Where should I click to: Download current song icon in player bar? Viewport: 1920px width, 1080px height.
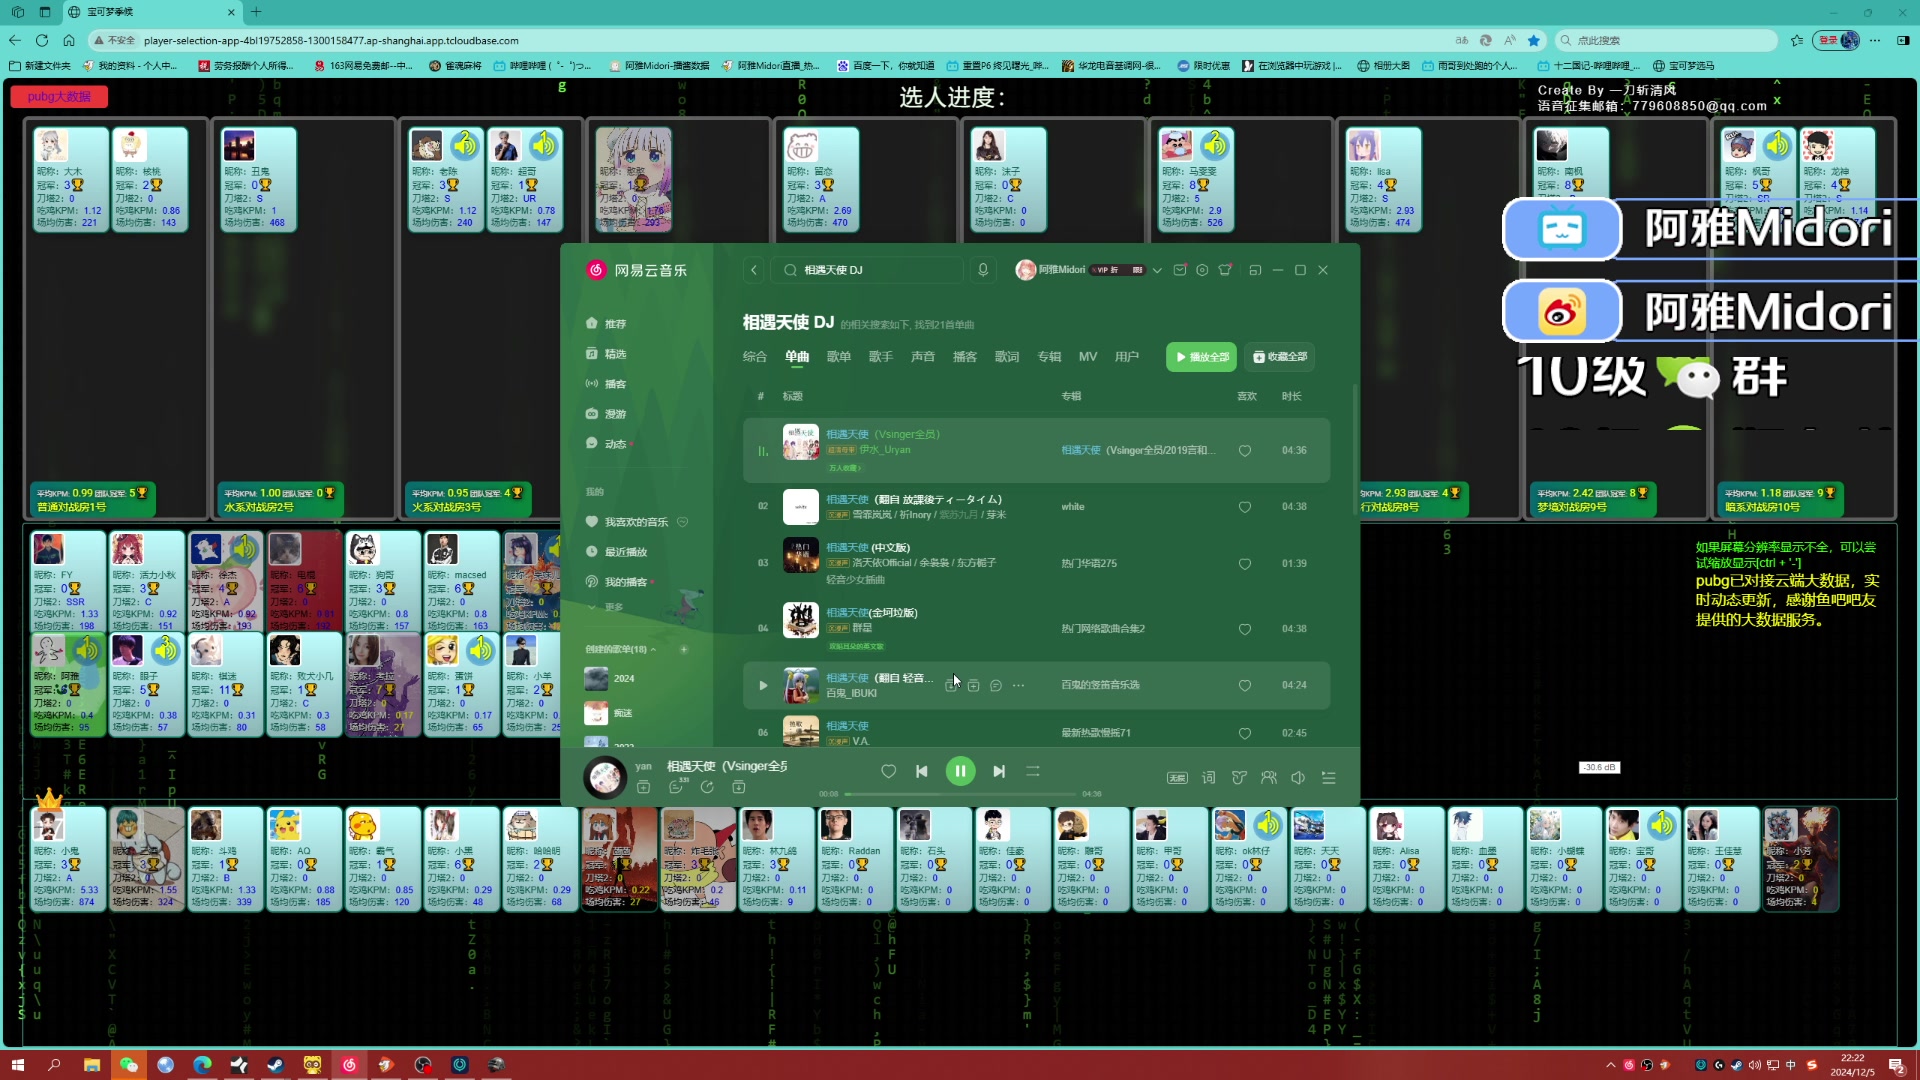(x=739, y=787)
